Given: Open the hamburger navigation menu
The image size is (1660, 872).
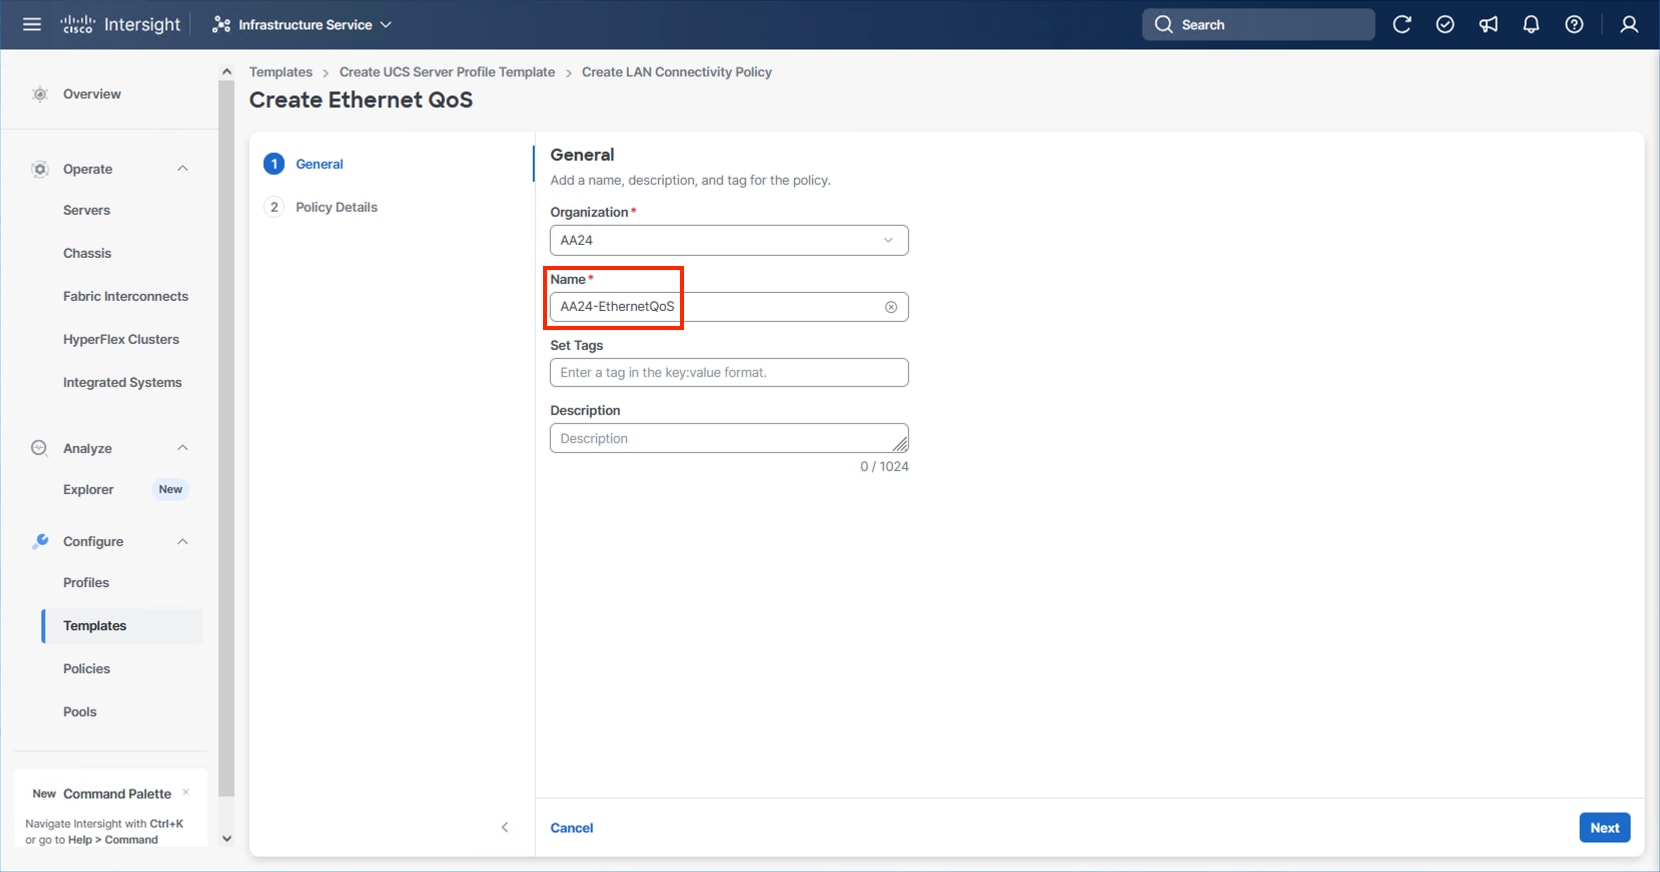Looking at the screenshot, I should pyautogui.click(x=32, y=24).
